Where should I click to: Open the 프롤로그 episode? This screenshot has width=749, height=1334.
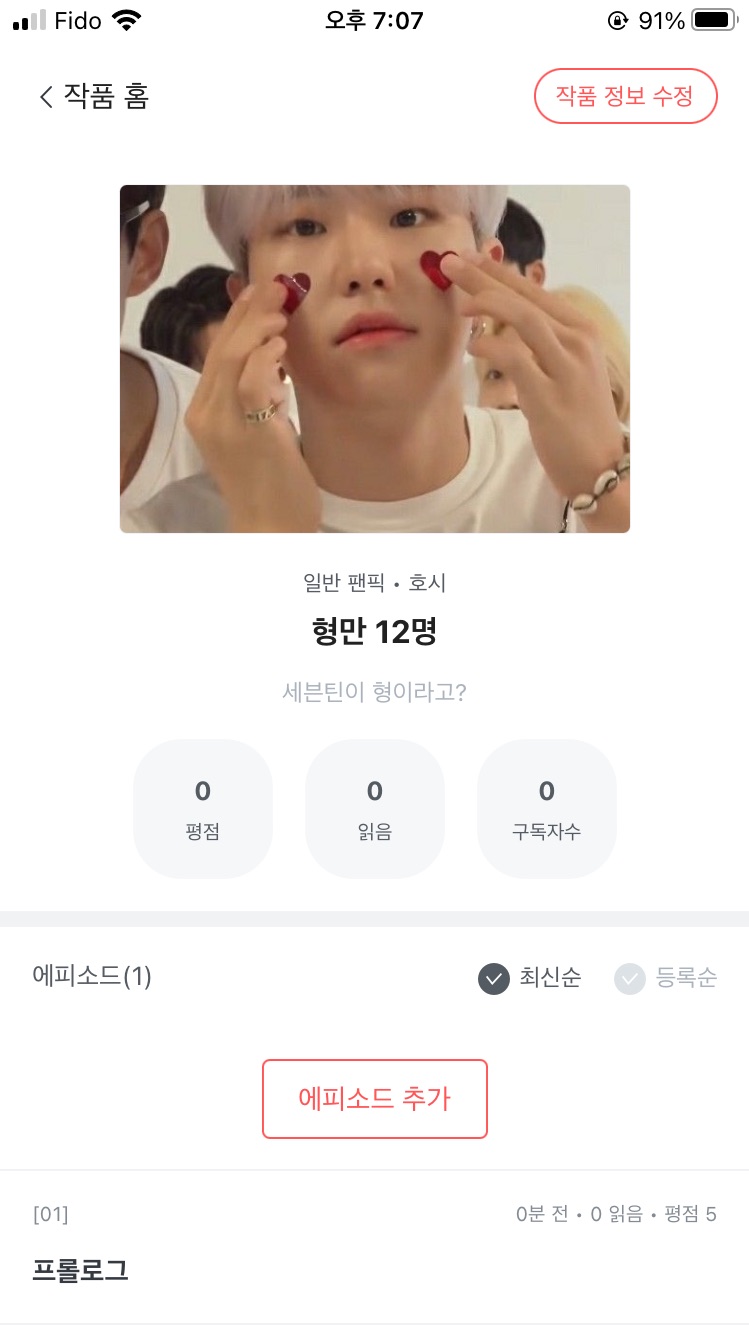tap(80, 1270)
